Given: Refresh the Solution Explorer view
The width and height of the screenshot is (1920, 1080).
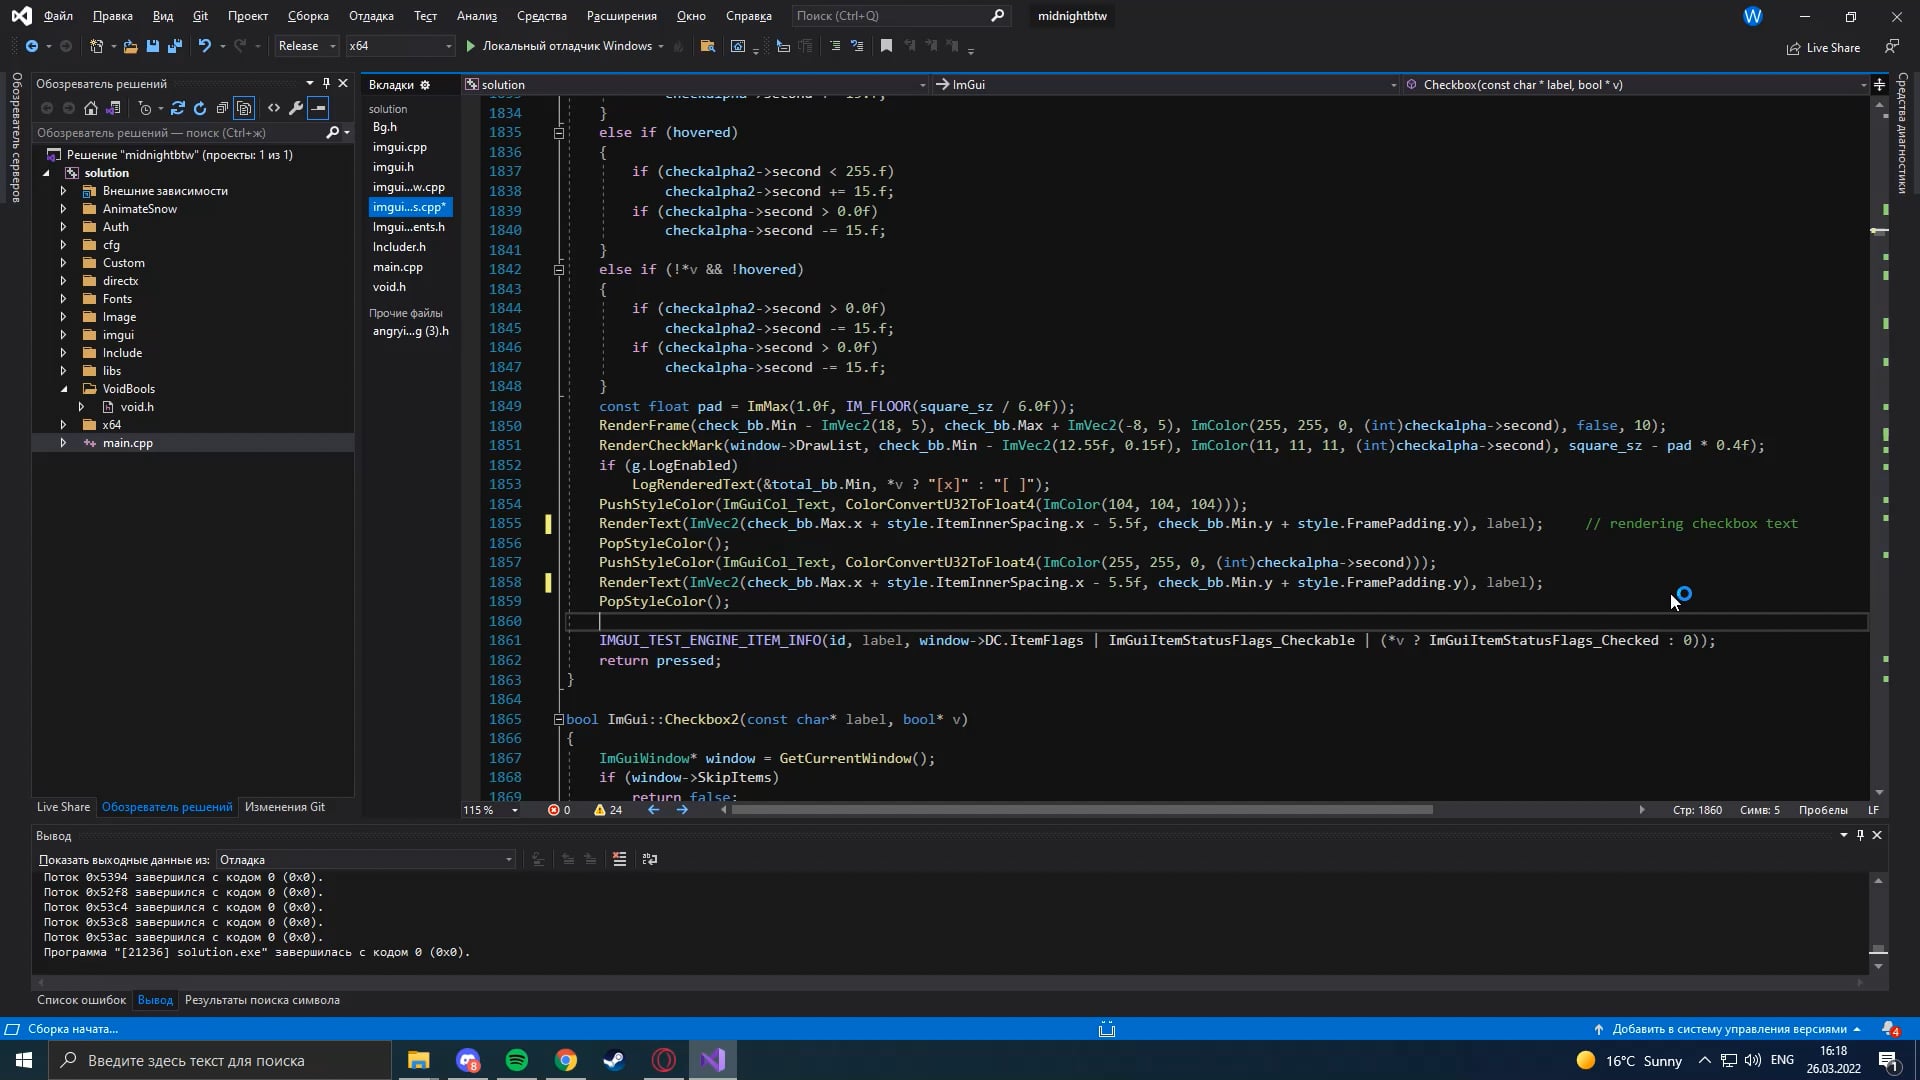Looking at the screenshot, I should point(200,108).
